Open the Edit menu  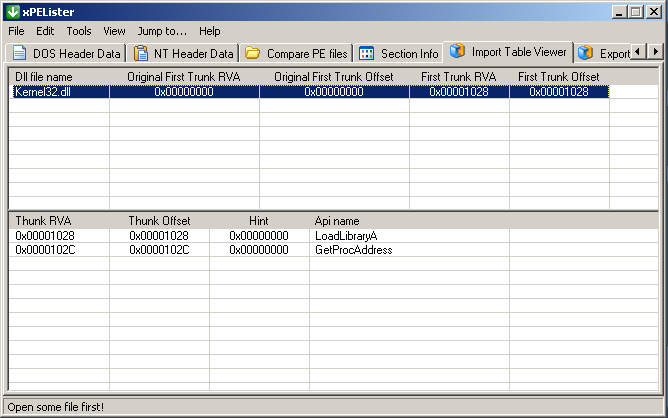(x=45, y=31)
